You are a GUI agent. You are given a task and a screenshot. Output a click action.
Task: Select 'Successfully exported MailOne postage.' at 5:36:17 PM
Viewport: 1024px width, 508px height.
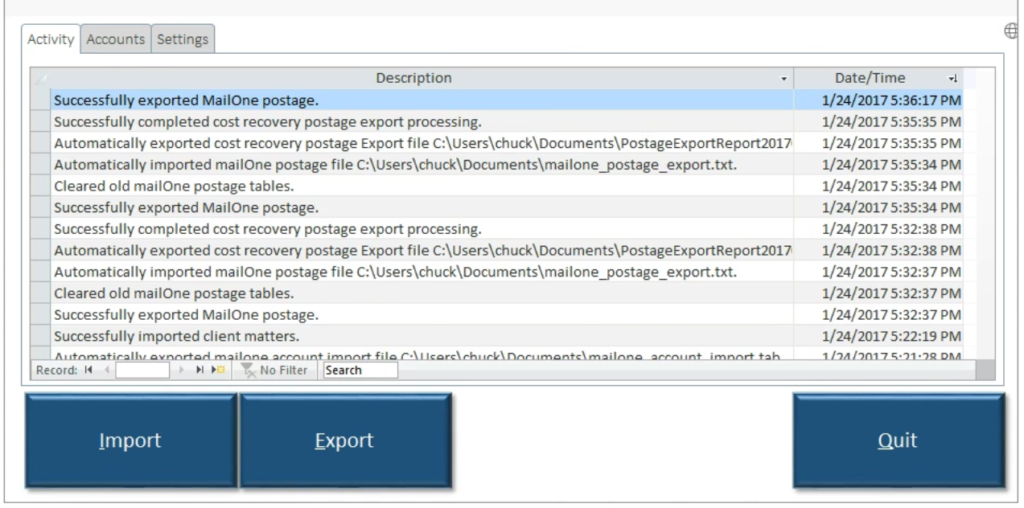click(422, 100)
